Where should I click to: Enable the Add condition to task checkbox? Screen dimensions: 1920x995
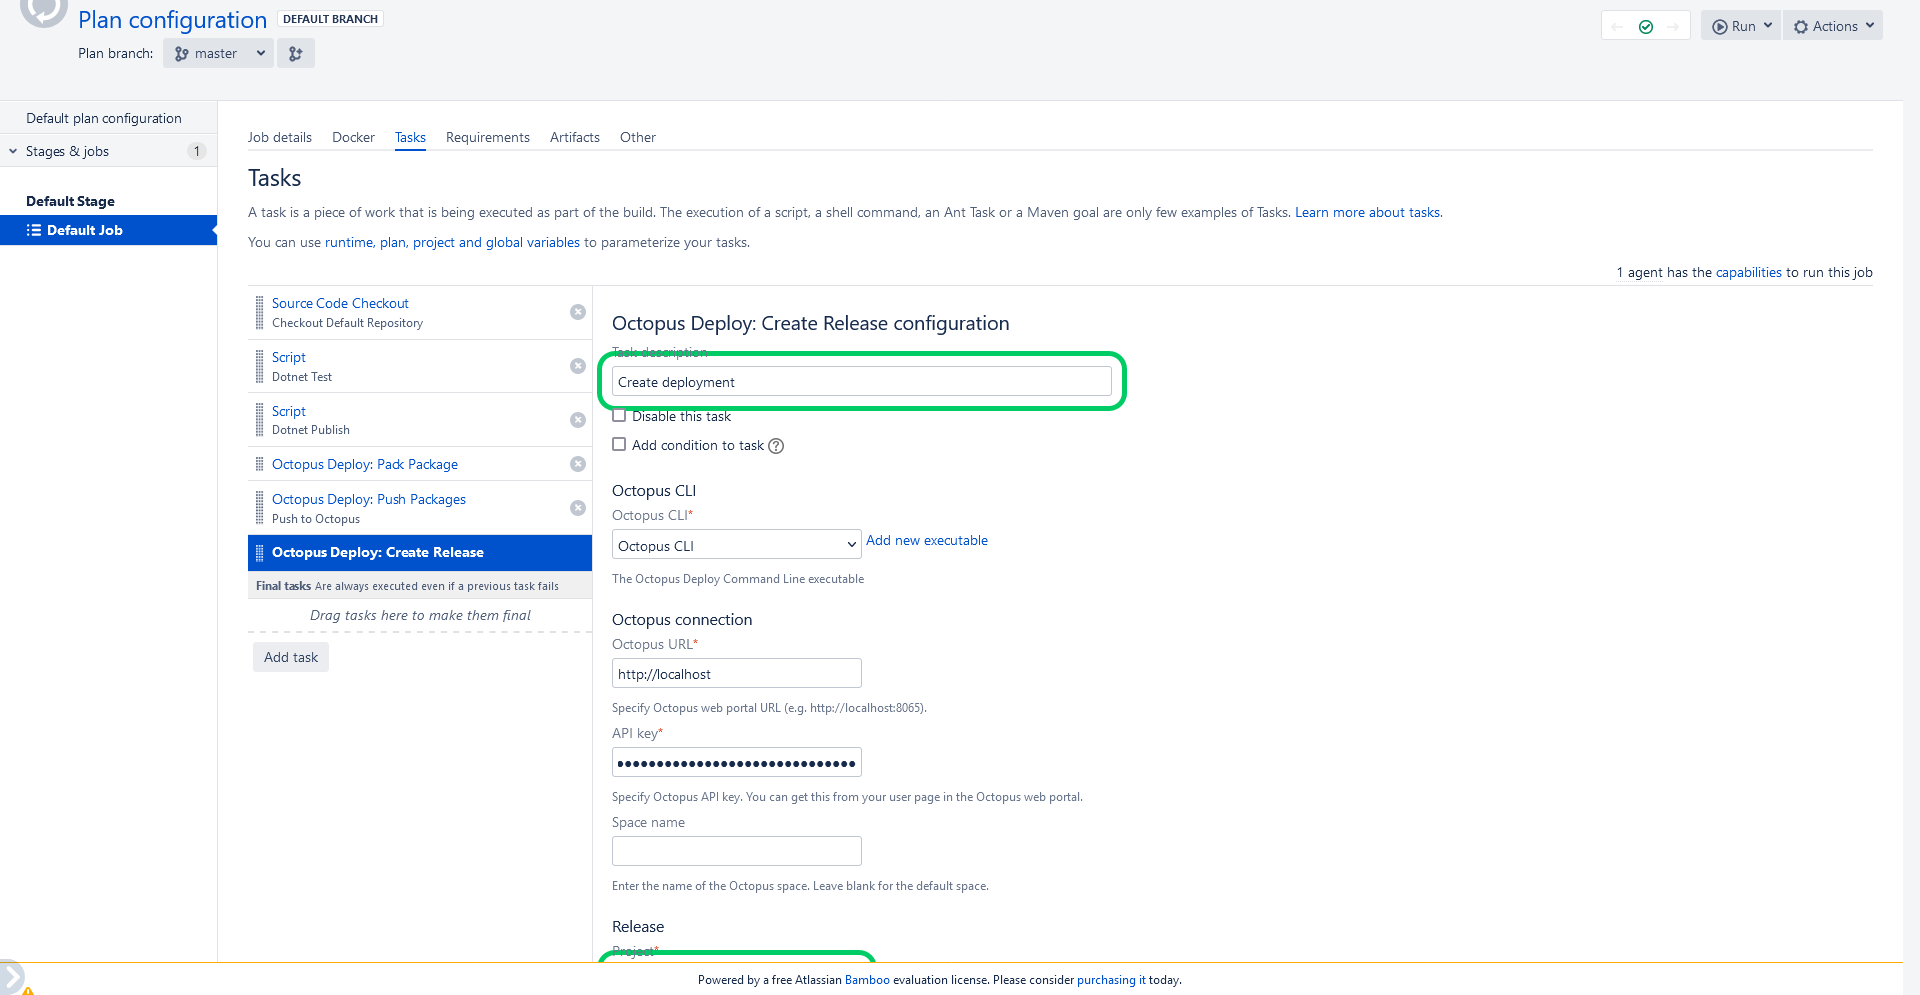[619, 445]
